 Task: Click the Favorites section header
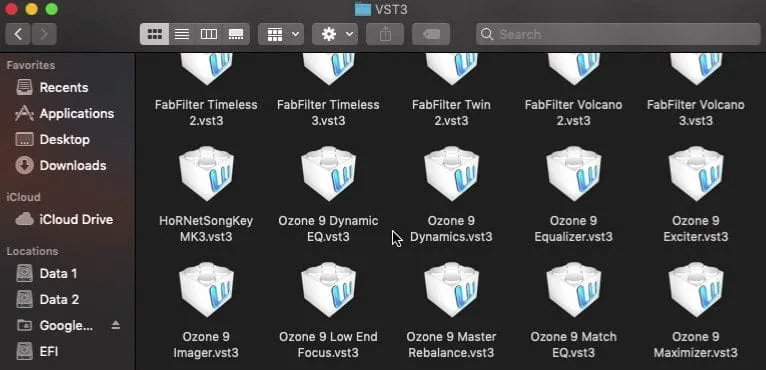point(31,65)
